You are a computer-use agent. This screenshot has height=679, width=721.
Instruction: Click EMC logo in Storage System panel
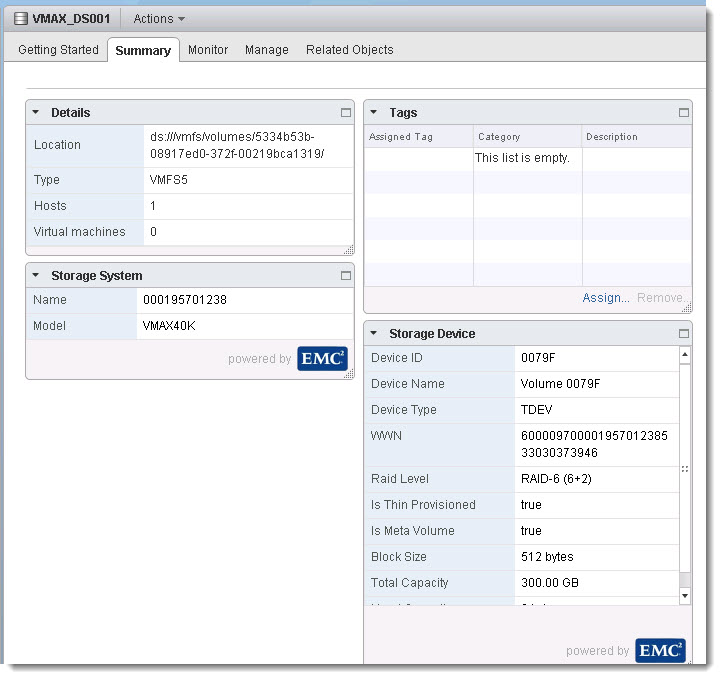tap(322, 359)
